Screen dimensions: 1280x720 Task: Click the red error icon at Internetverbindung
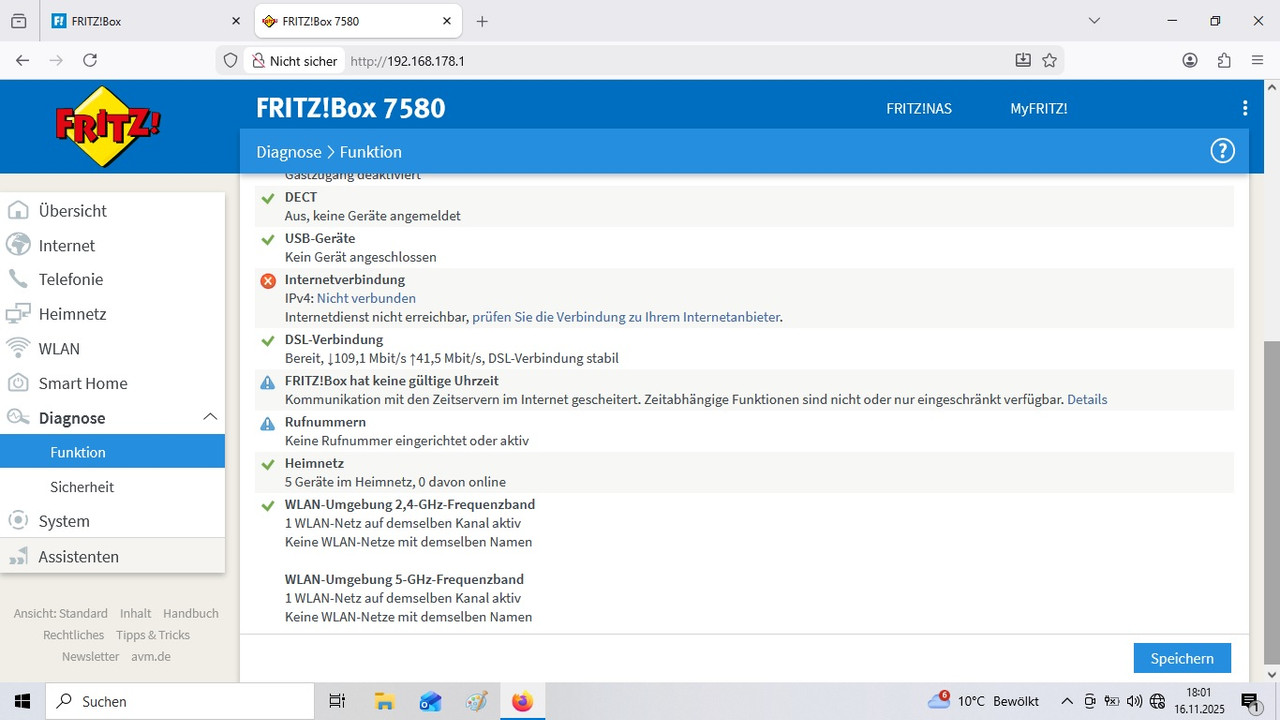[x=268, y=280]
